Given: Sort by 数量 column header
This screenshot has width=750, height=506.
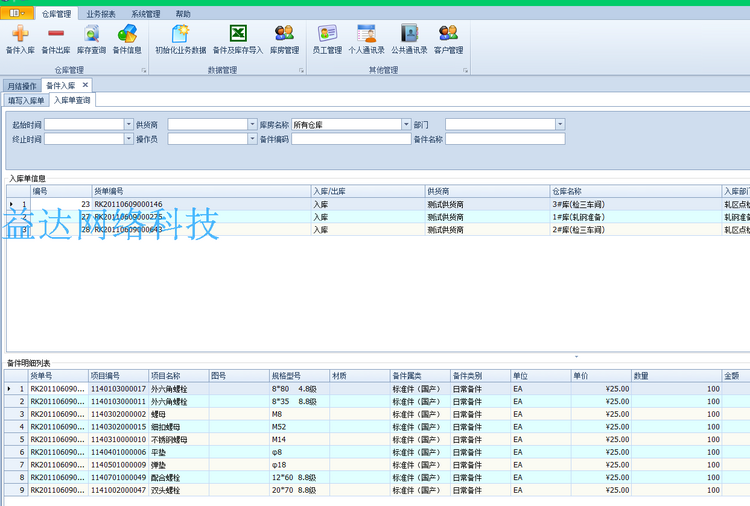Looking at the screenshot, I should (x=676, y=376).
